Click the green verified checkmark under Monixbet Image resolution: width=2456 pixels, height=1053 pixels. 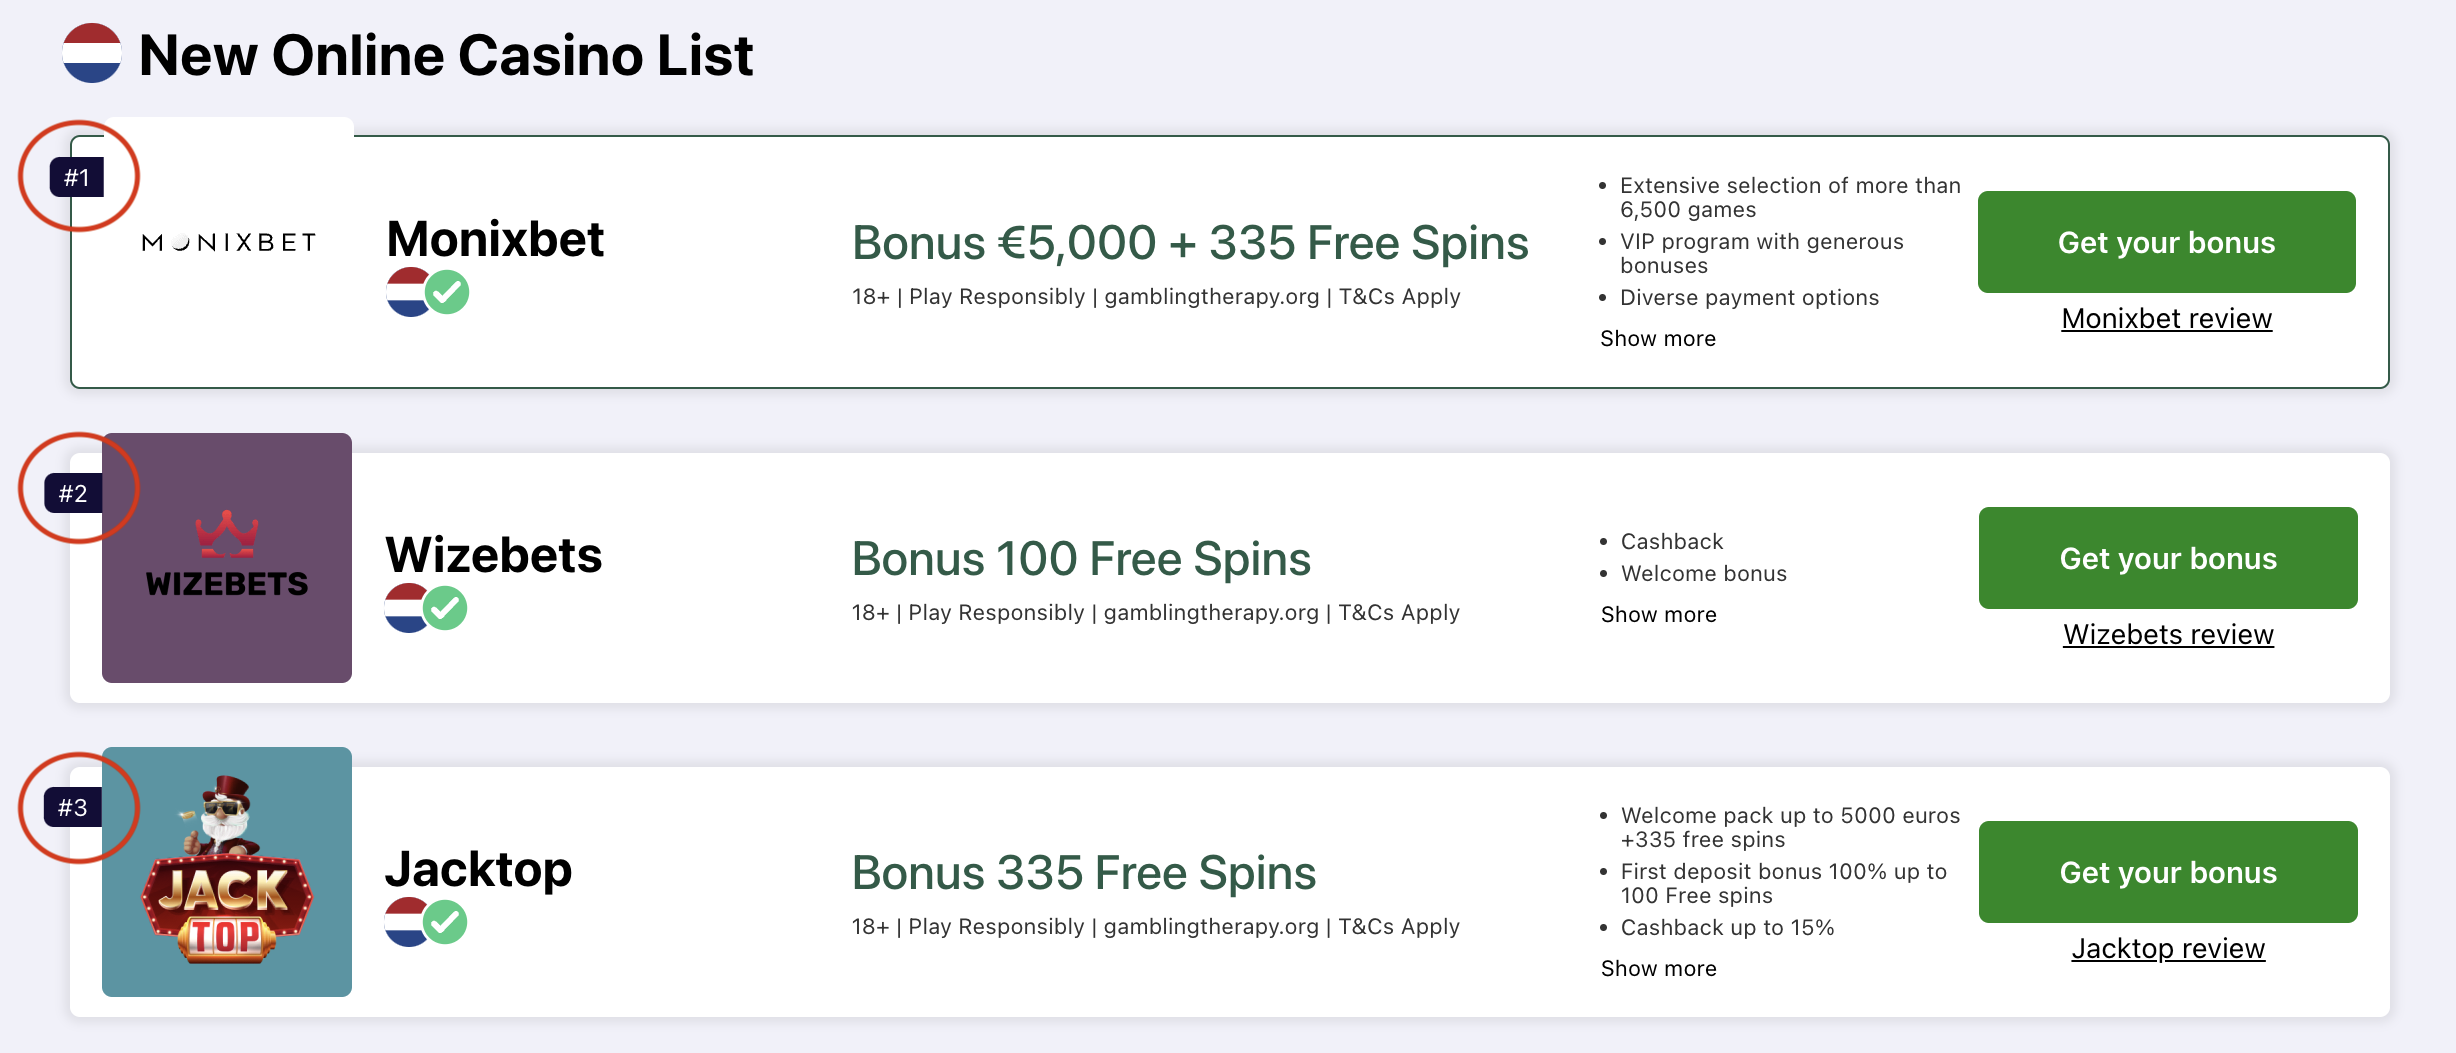(448, 292)
